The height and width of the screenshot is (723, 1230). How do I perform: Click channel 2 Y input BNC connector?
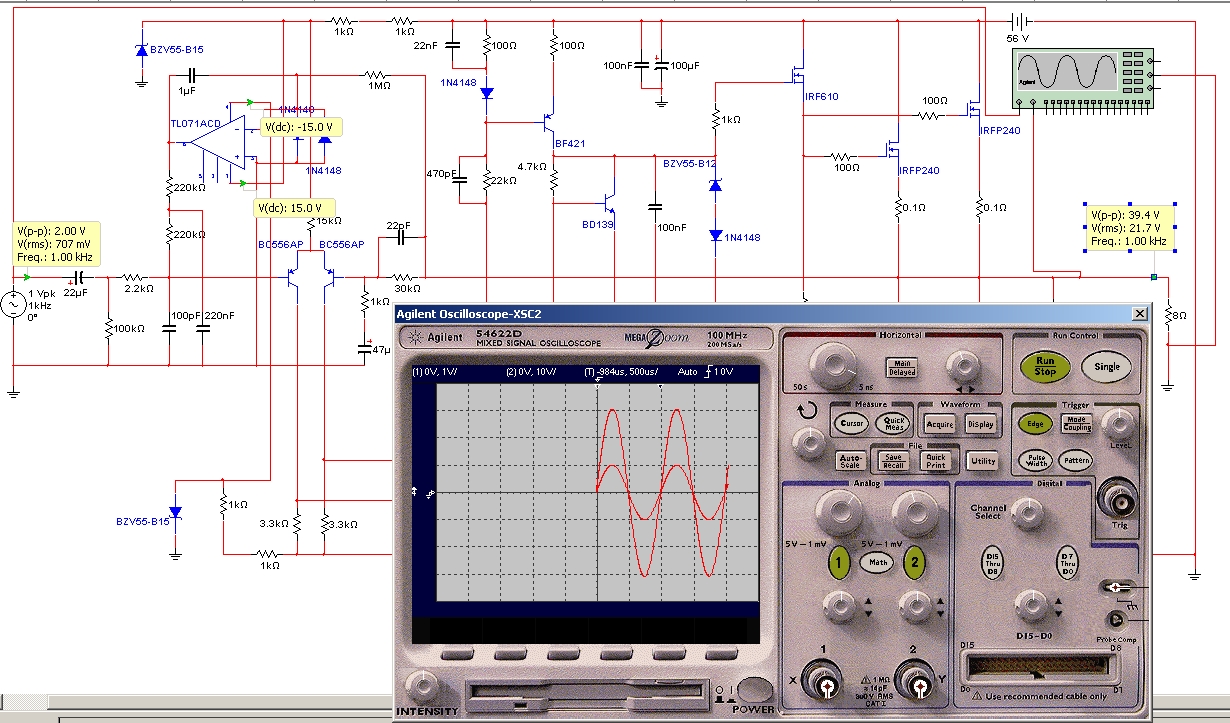pos(919,685)
